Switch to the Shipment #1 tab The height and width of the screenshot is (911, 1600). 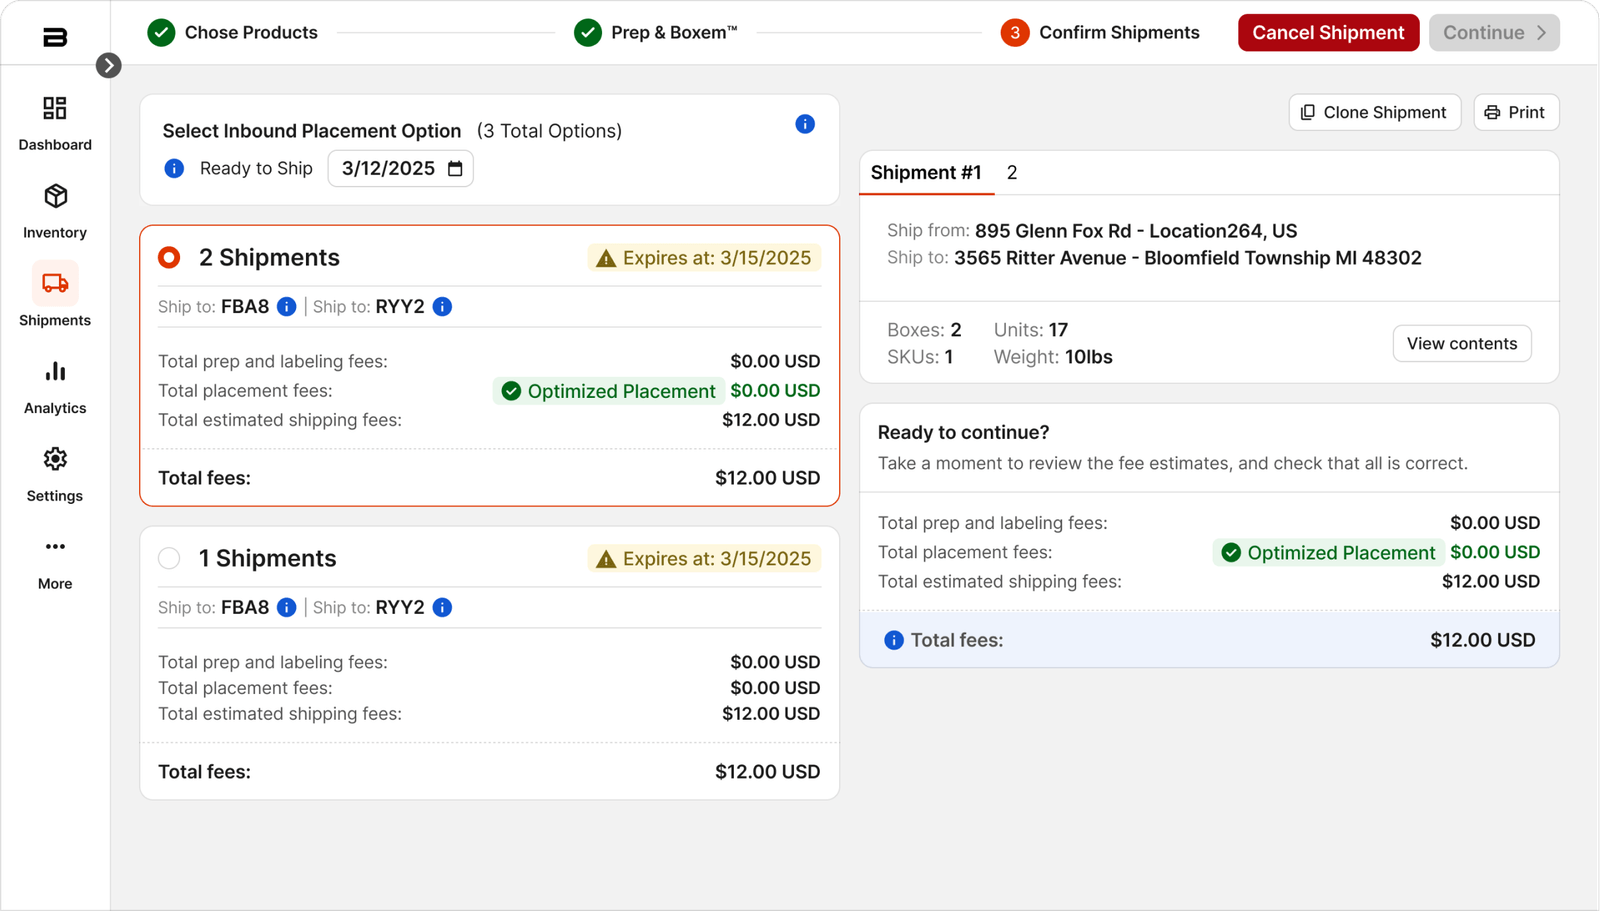(925, 172)
